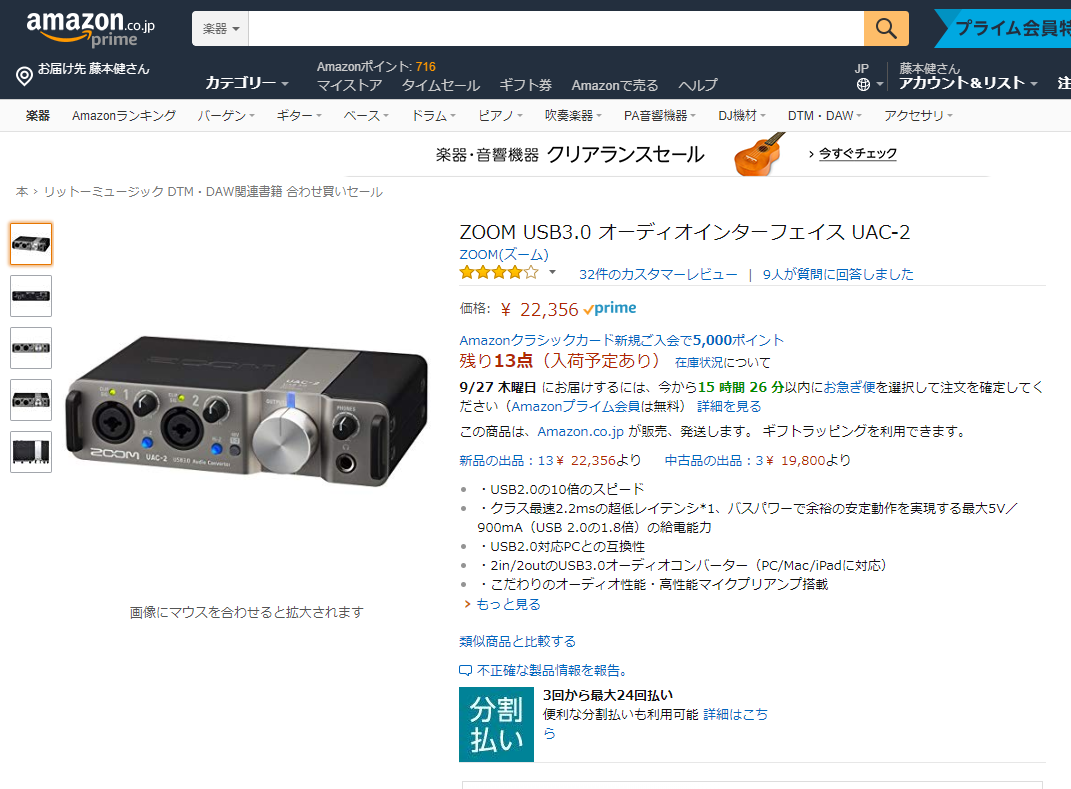Viewport: 1071px width, 789px height.
Task: Click the 分割払い installment badge
Action: (496, 724)
